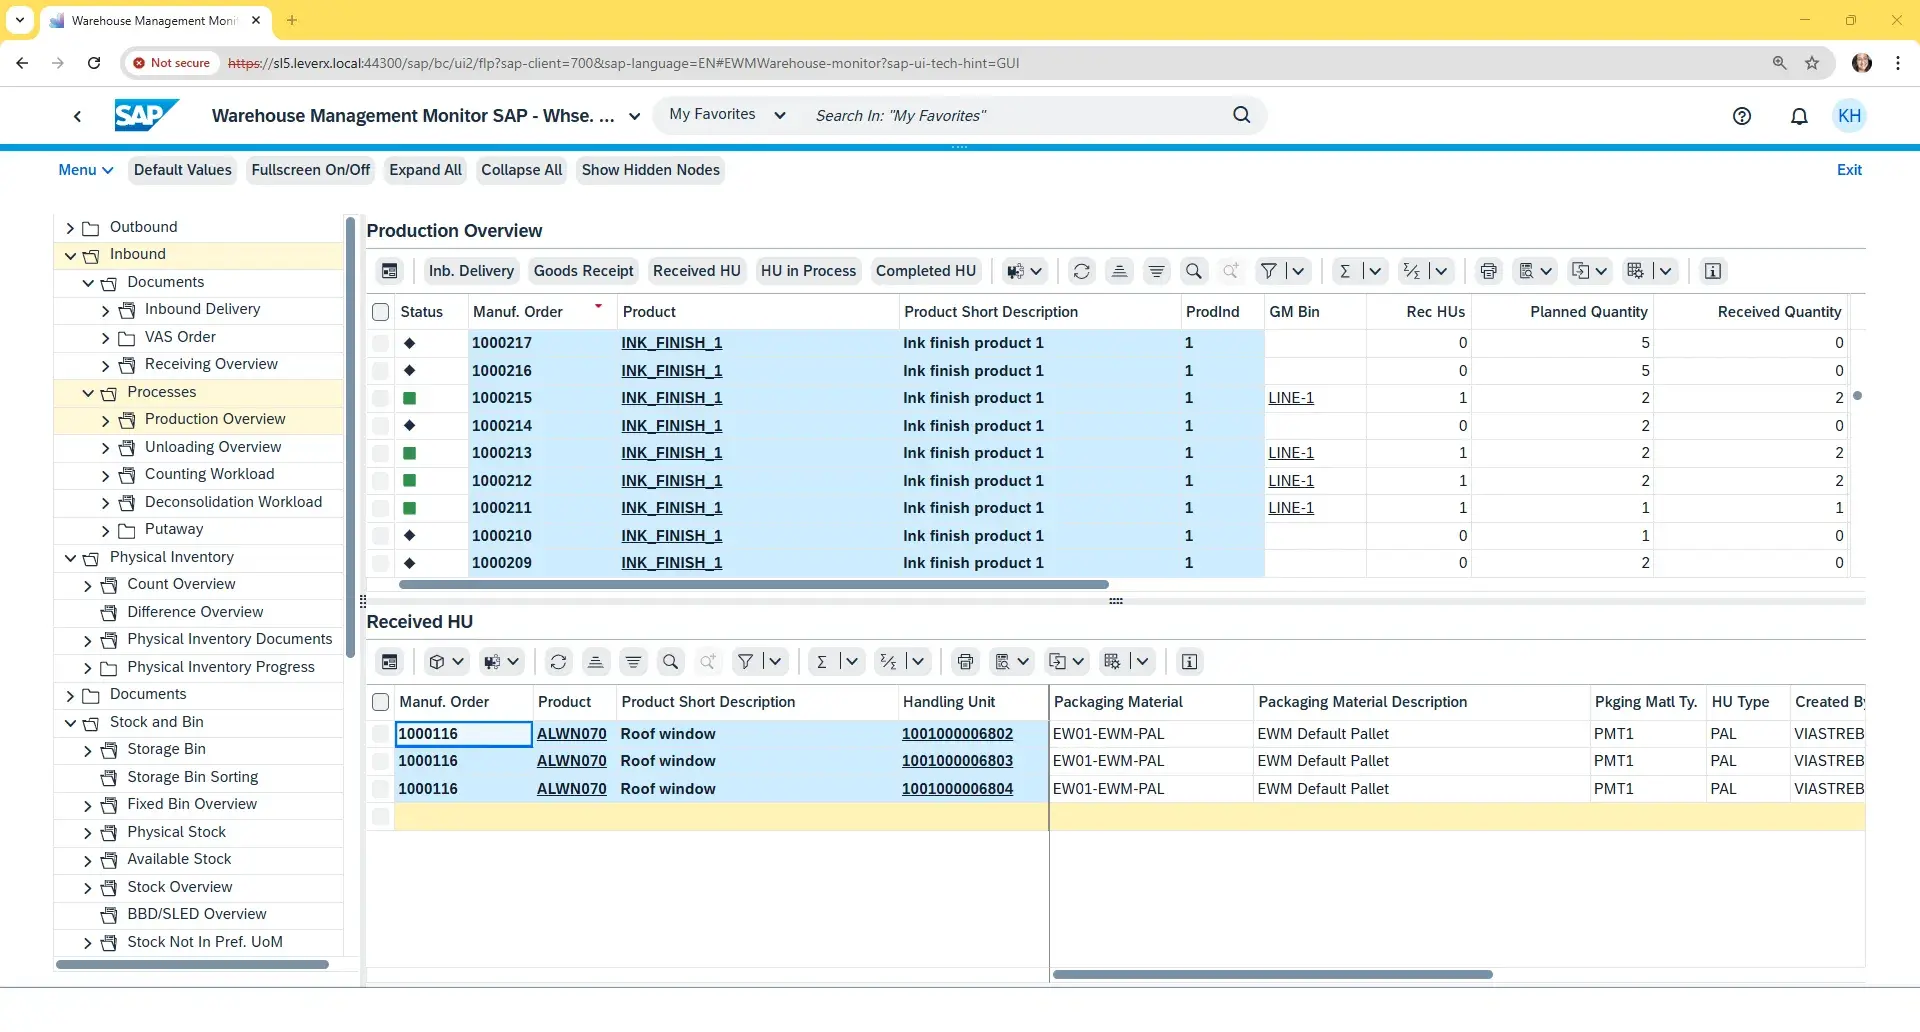This screenshot has height=1032, width=1920.
Task: Click the more methods icon in Production Overview
Action: coord(1025,271)
